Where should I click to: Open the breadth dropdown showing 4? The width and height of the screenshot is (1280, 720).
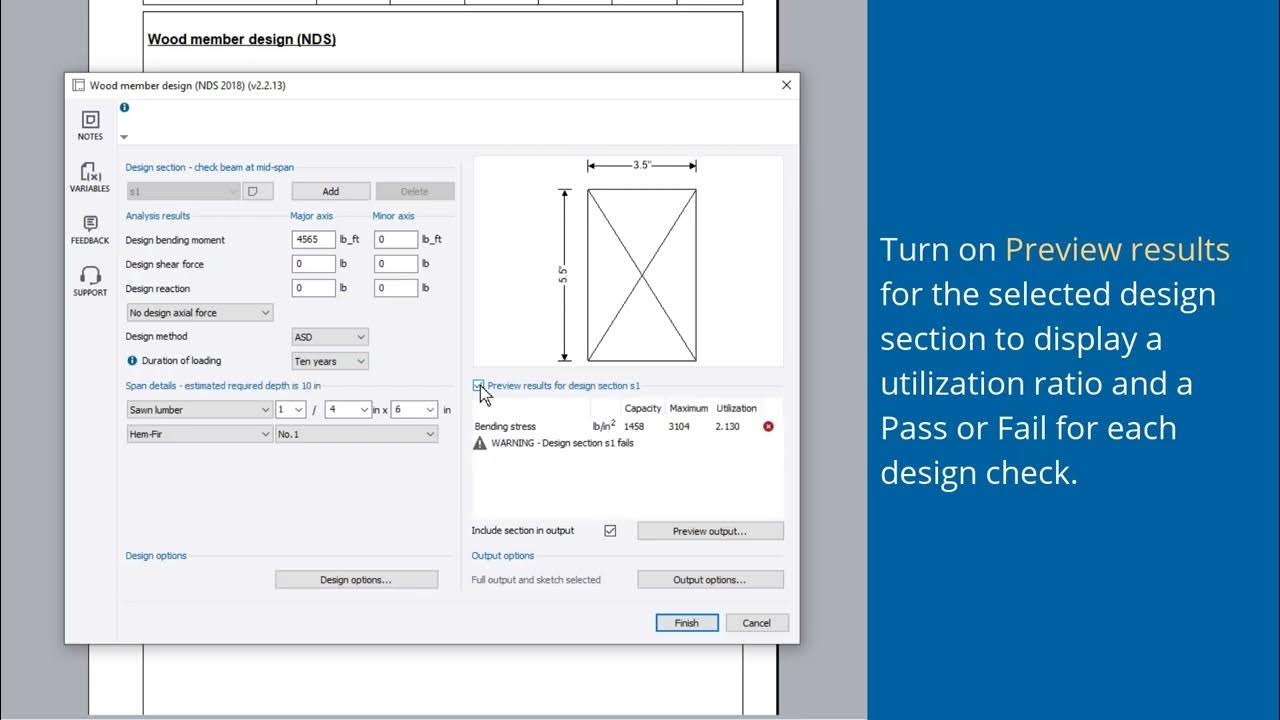click(x=348, y=410)
